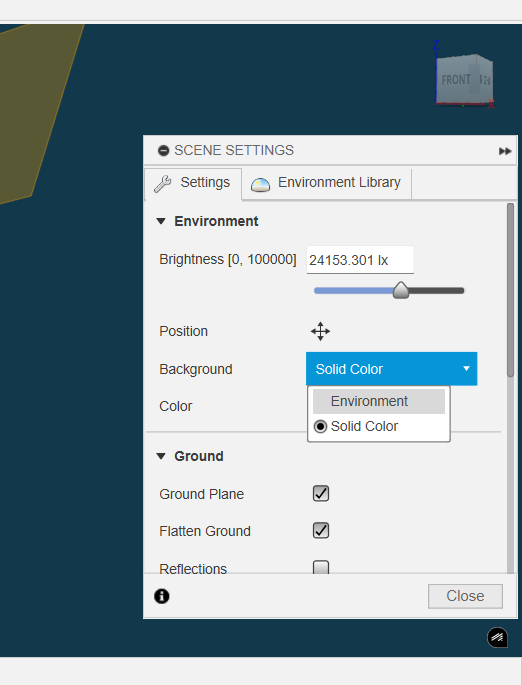Uncheck the Flatten Ground checkbox
This screenshot has height=685, width=522.
coord(321,531)
